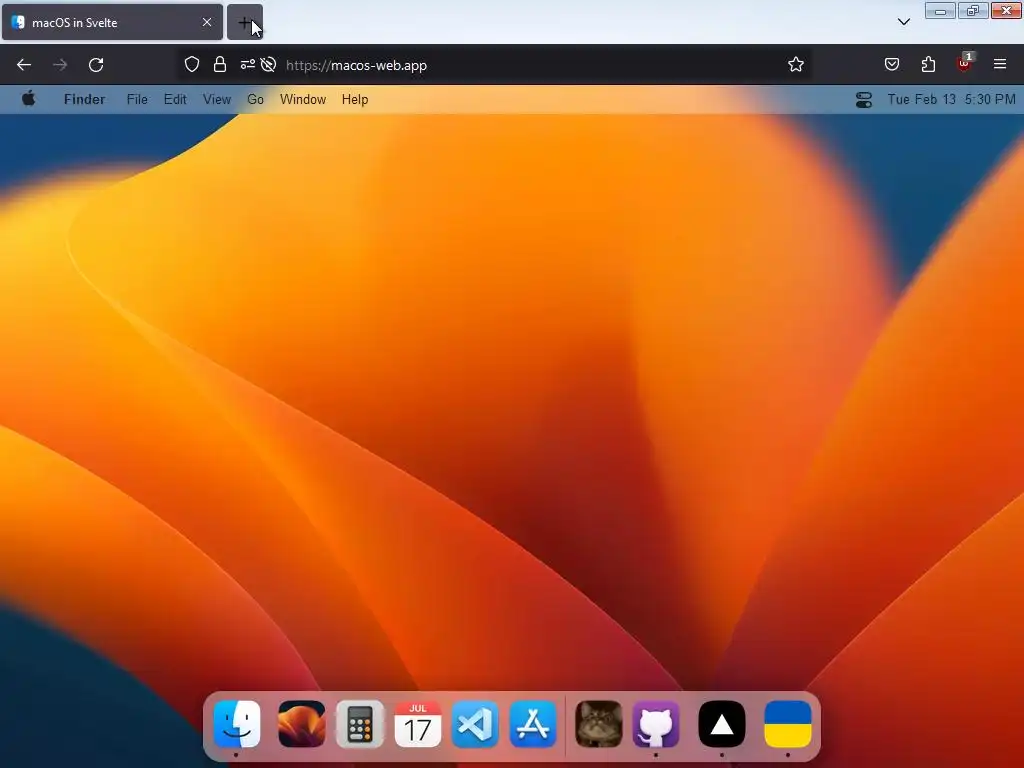Open the purple GitHub cat icon
The width and height of the screenshot is (1024, 768).
(656, 724)
